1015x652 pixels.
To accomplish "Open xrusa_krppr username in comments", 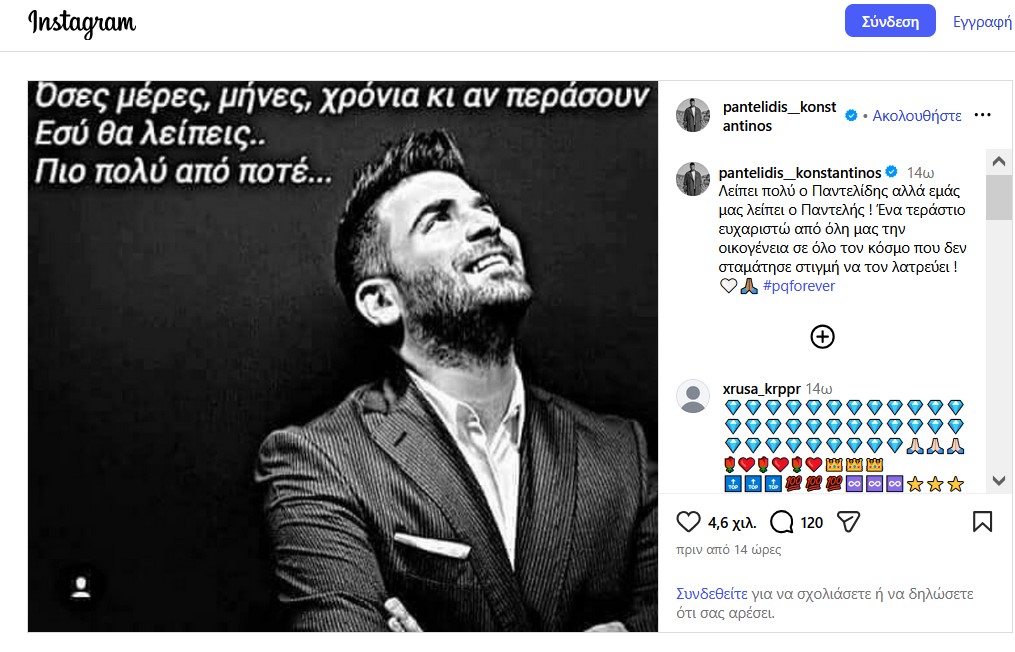I will [x=761, y=389].
